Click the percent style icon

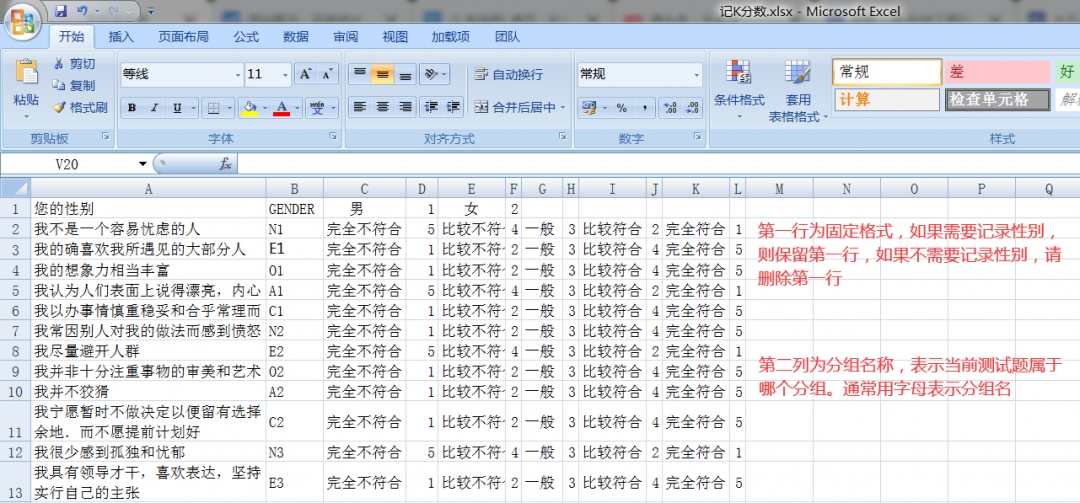point(621,108)
